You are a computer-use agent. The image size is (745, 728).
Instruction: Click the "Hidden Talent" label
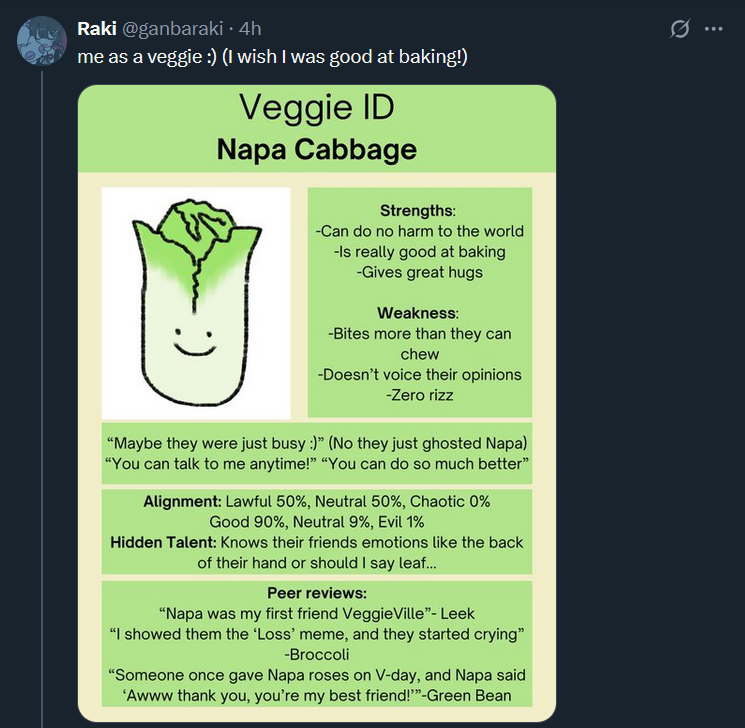163,542
